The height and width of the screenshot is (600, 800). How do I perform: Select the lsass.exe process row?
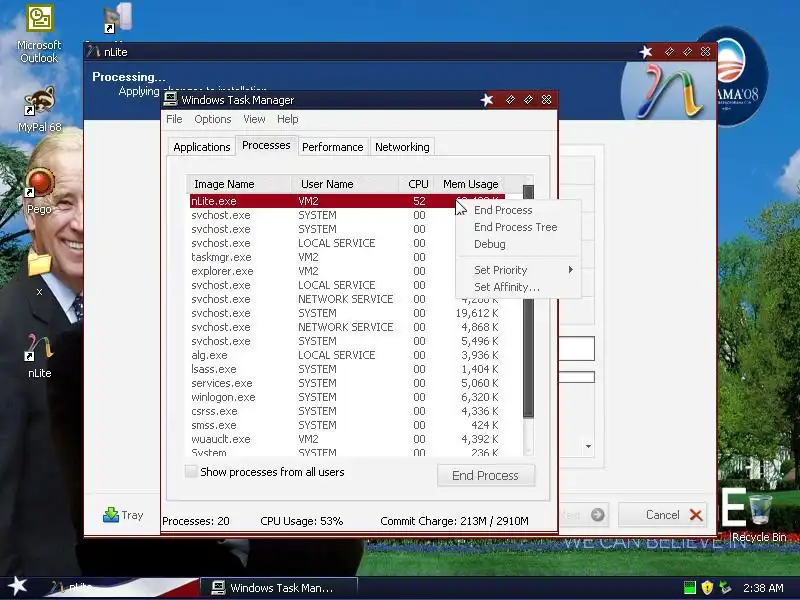click(x=347, y=369)
